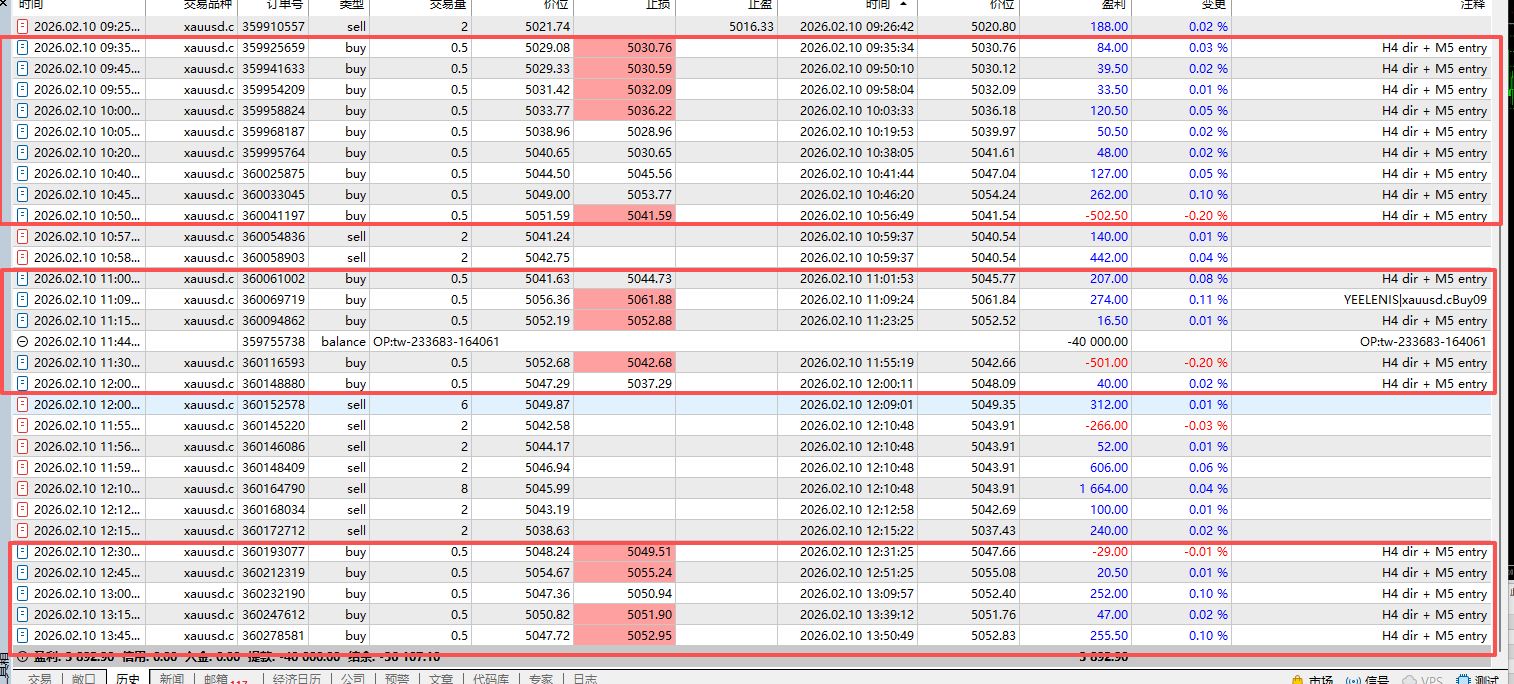Switch to the 历史 tab
Screen dimensions: 1514x684
pos(127,679)
